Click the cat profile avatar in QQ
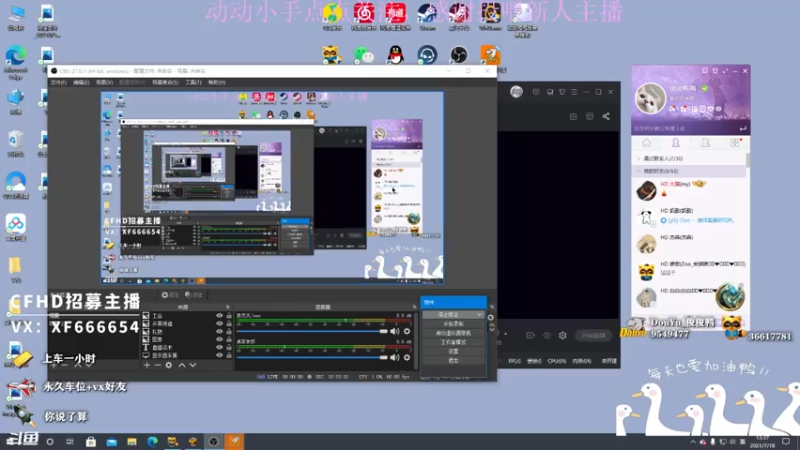This screenshot has width=800, height=450. click(650, 97)
